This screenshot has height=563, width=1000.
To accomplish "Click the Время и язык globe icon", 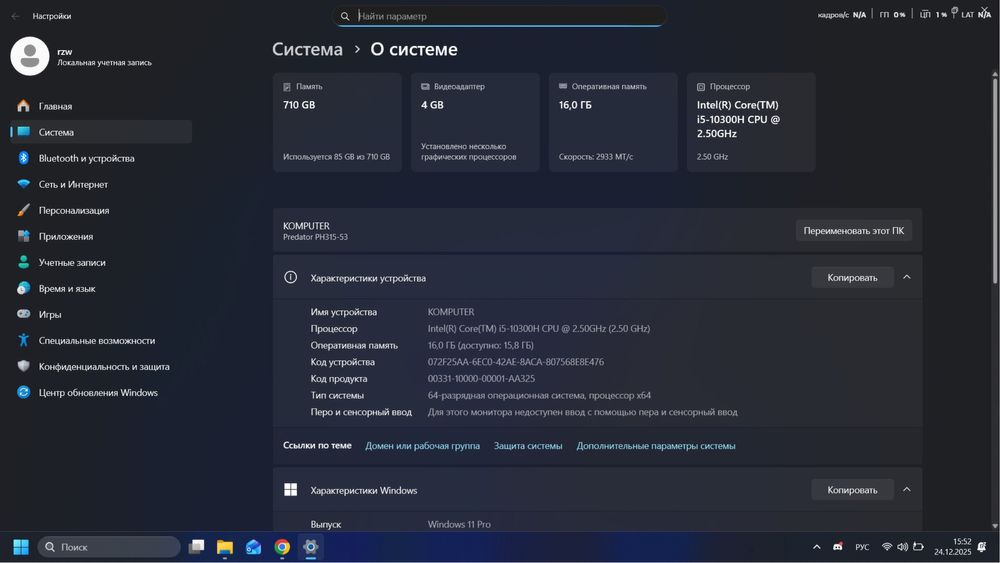I will (24, 288).
